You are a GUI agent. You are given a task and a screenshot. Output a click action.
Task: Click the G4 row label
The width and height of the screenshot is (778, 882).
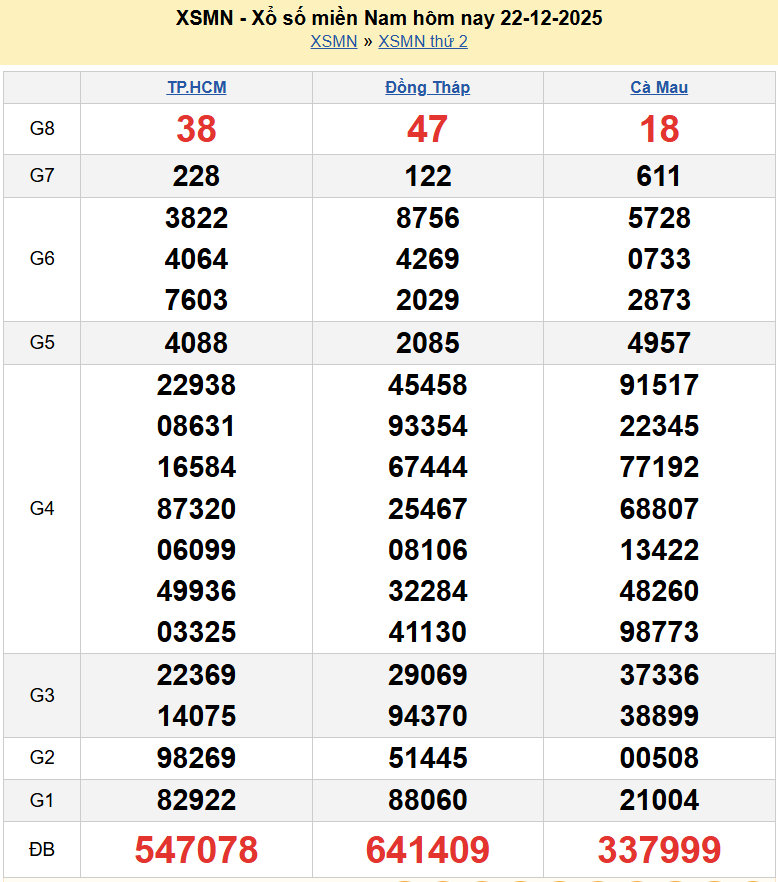[x=42, y=509]
